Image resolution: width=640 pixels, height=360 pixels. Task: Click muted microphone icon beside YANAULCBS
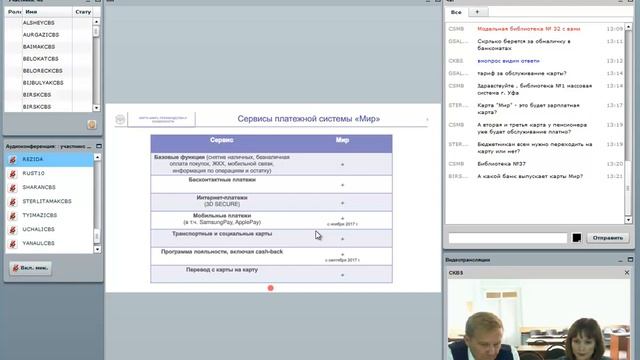(x=13, y=244)
